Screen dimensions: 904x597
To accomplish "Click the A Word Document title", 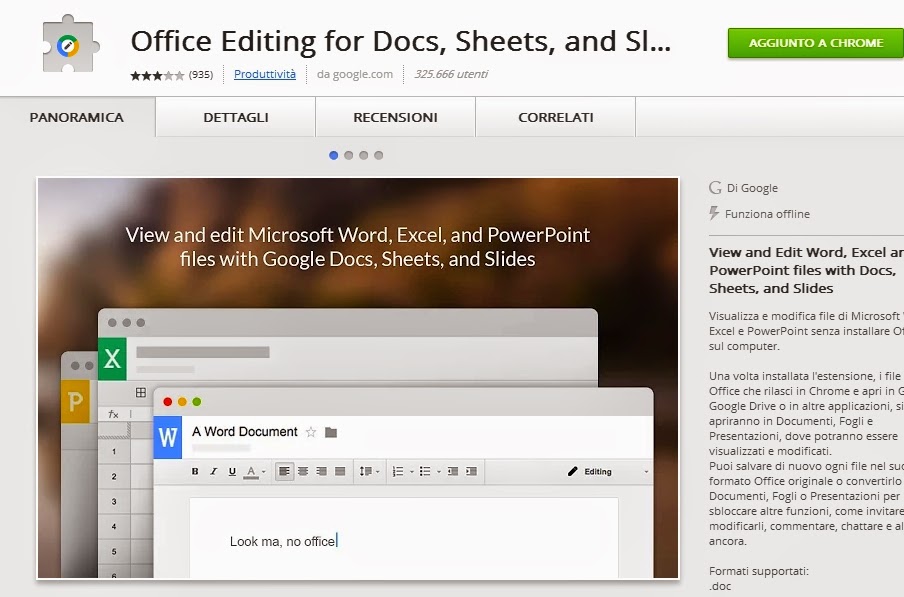I will pyautogui.click(x=244, y=432).
